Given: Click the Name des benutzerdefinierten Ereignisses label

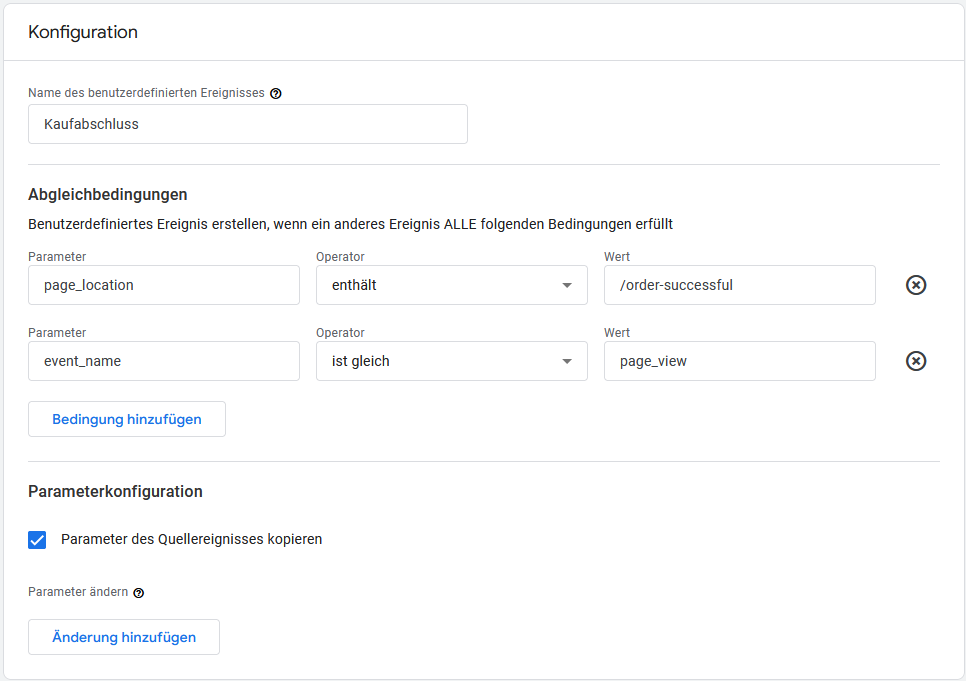Looking at the screenshot, I should click(x=146, y=93).
